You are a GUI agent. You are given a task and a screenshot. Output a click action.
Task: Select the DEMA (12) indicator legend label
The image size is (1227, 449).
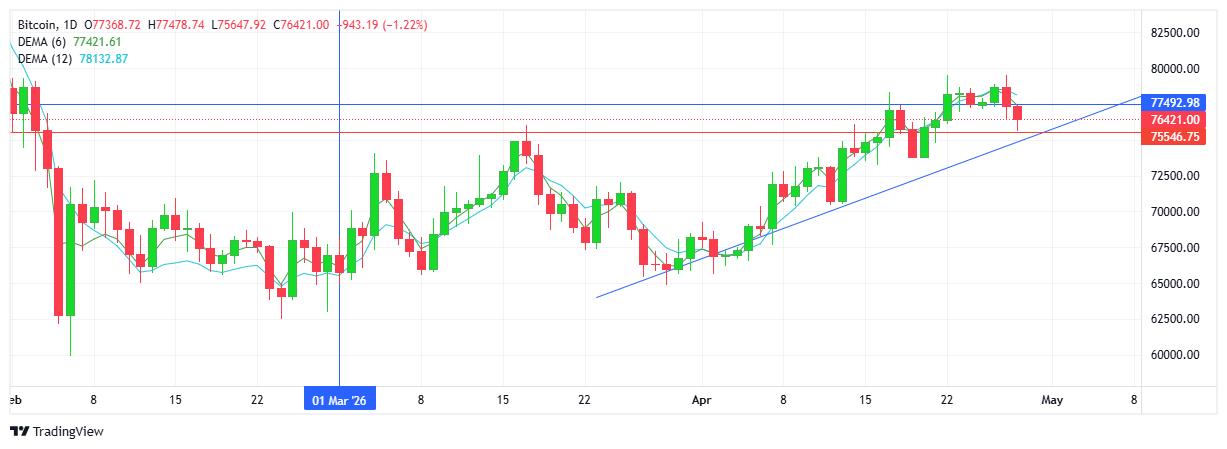point(43,59)
